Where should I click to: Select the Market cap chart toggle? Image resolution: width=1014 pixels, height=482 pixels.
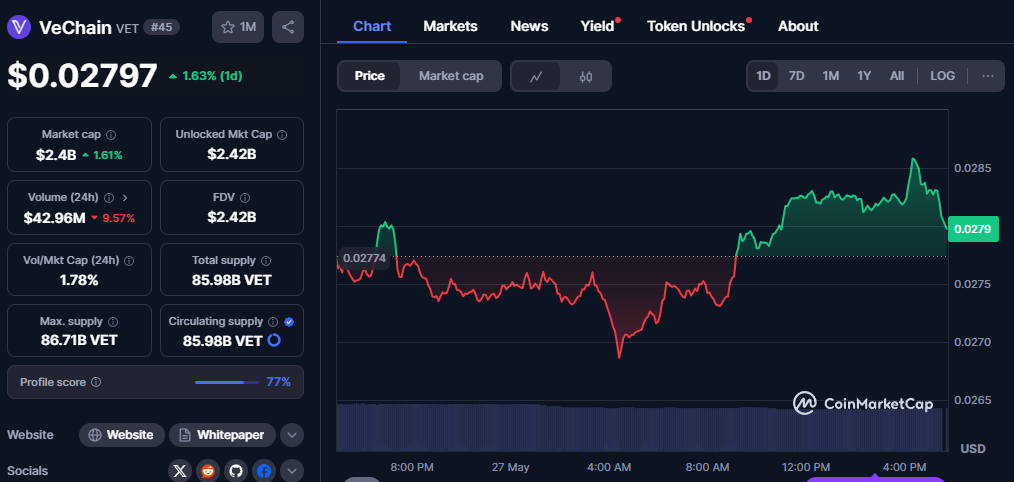[451, 76]
